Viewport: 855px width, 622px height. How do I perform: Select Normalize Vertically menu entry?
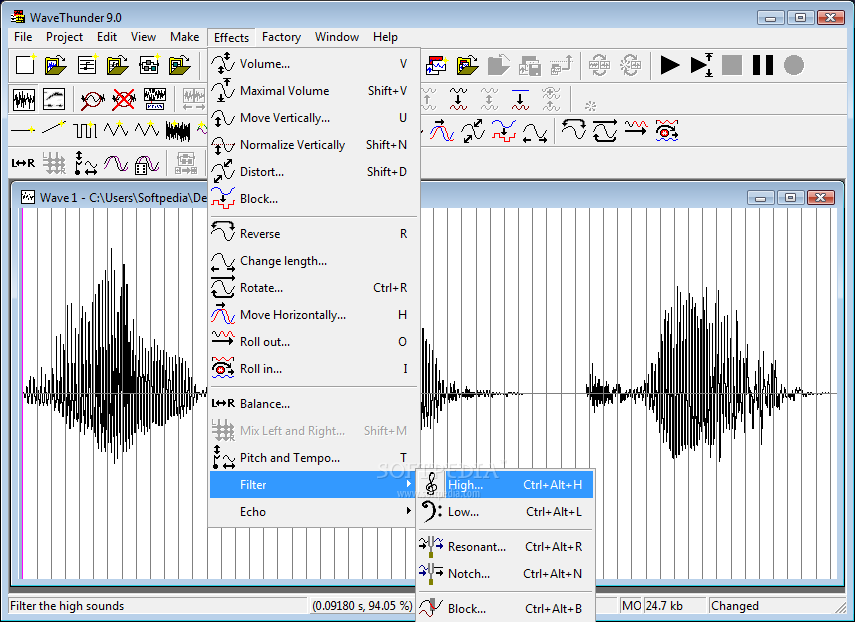[314, 145]
